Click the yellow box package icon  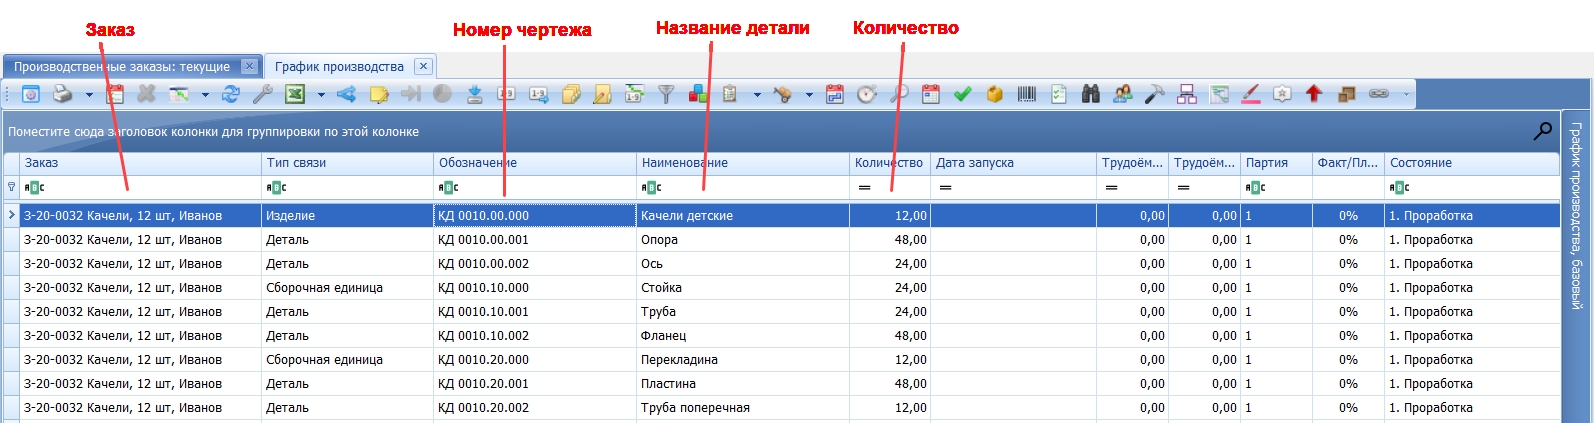994,94
